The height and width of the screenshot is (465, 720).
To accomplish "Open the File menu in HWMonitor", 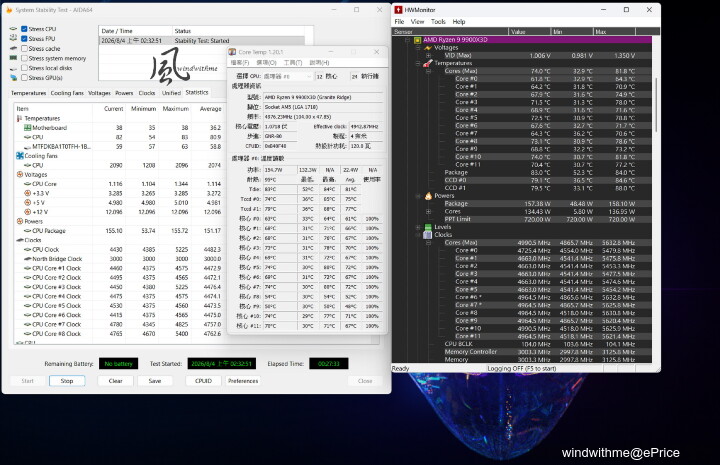I will [x=399, y=22].
